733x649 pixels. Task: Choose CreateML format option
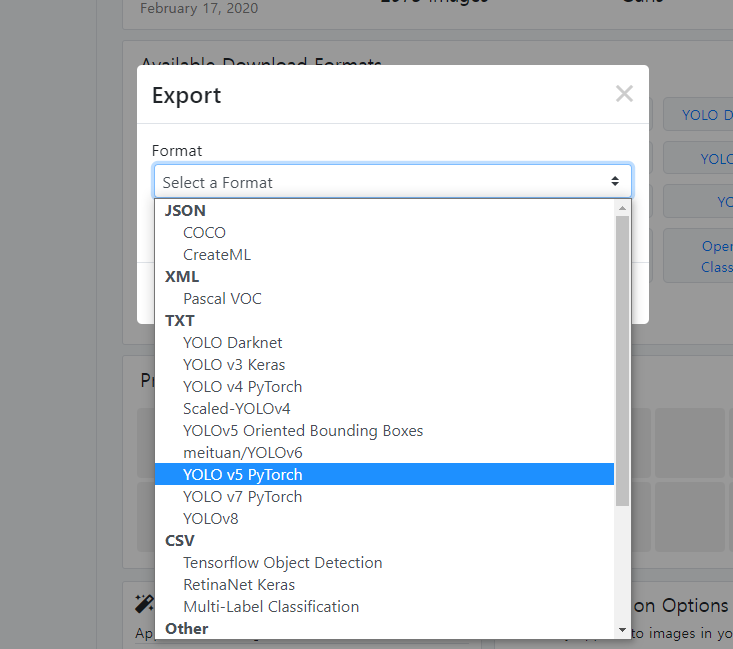pyautogui.click(x=384, y=254)
